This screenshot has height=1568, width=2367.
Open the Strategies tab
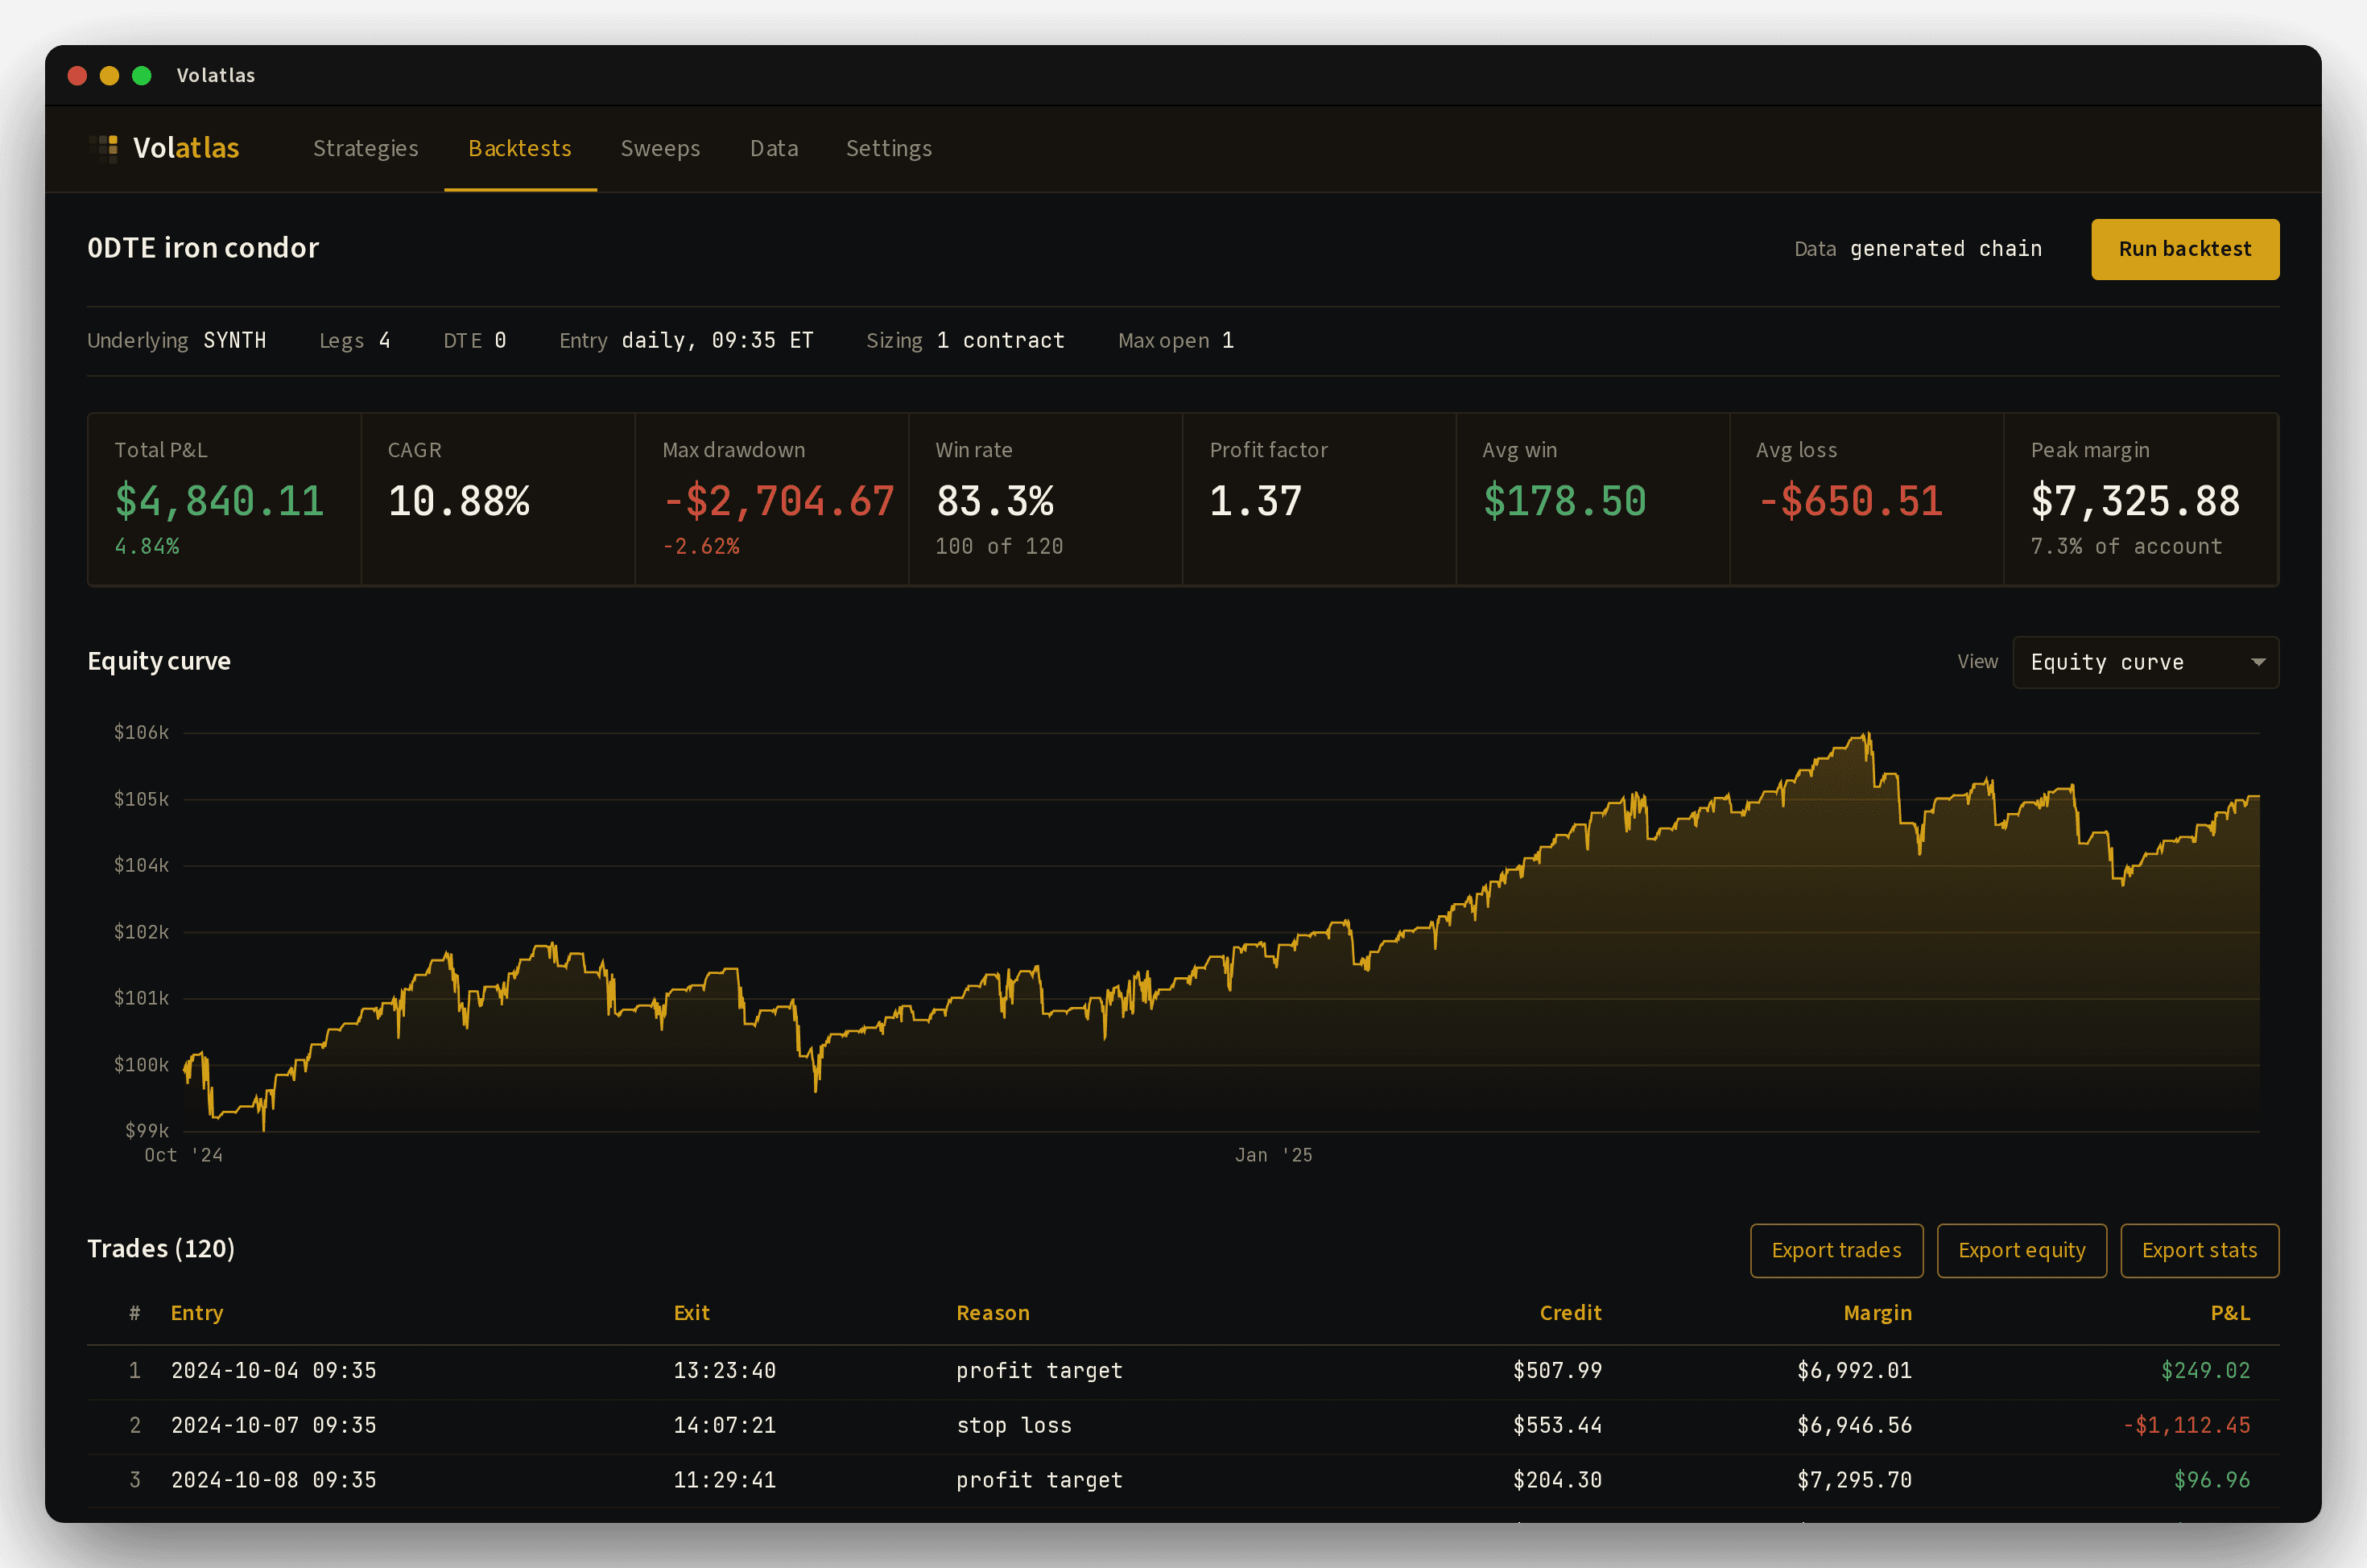click(366, 148)
